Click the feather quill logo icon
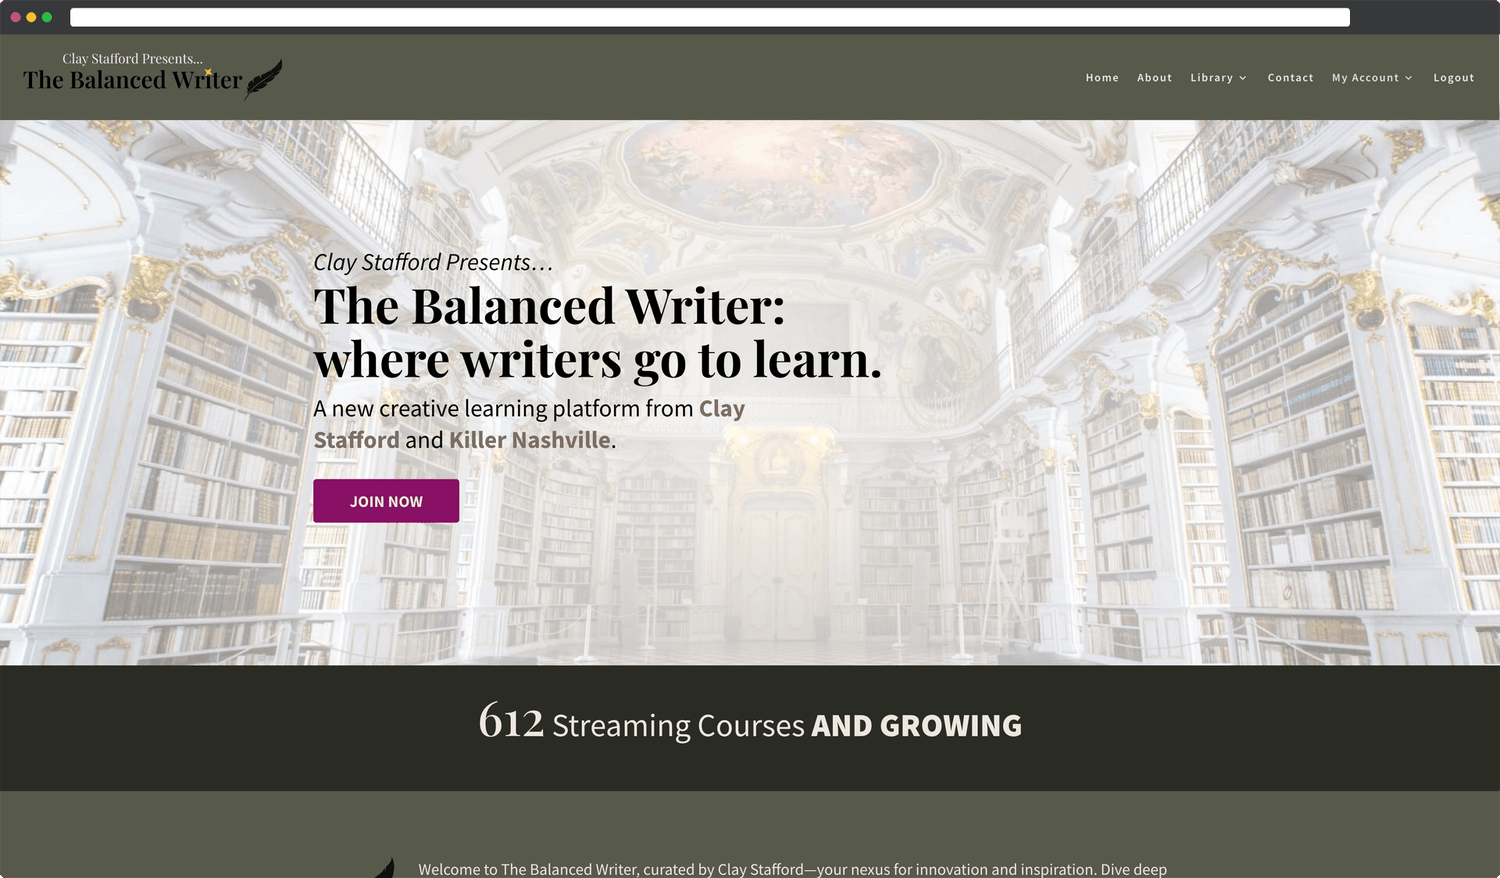The width and height of the screenshot is (1500, 878). [x=263, y=79]
